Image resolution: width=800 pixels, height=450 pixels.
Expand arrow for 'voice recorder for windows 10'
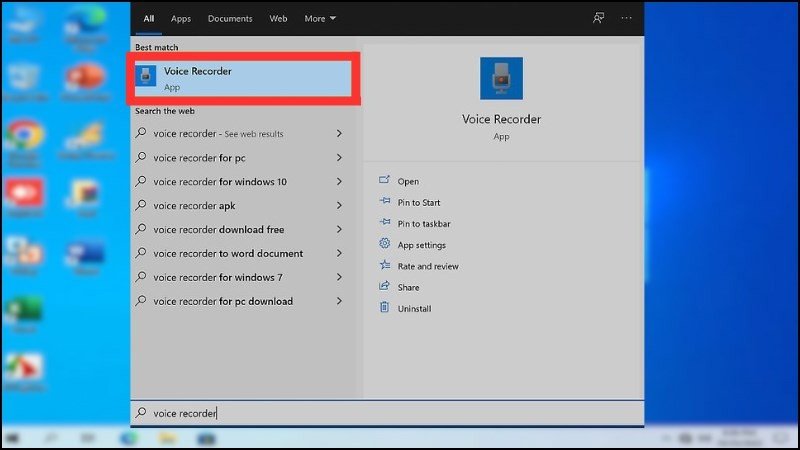pos(339,182)
